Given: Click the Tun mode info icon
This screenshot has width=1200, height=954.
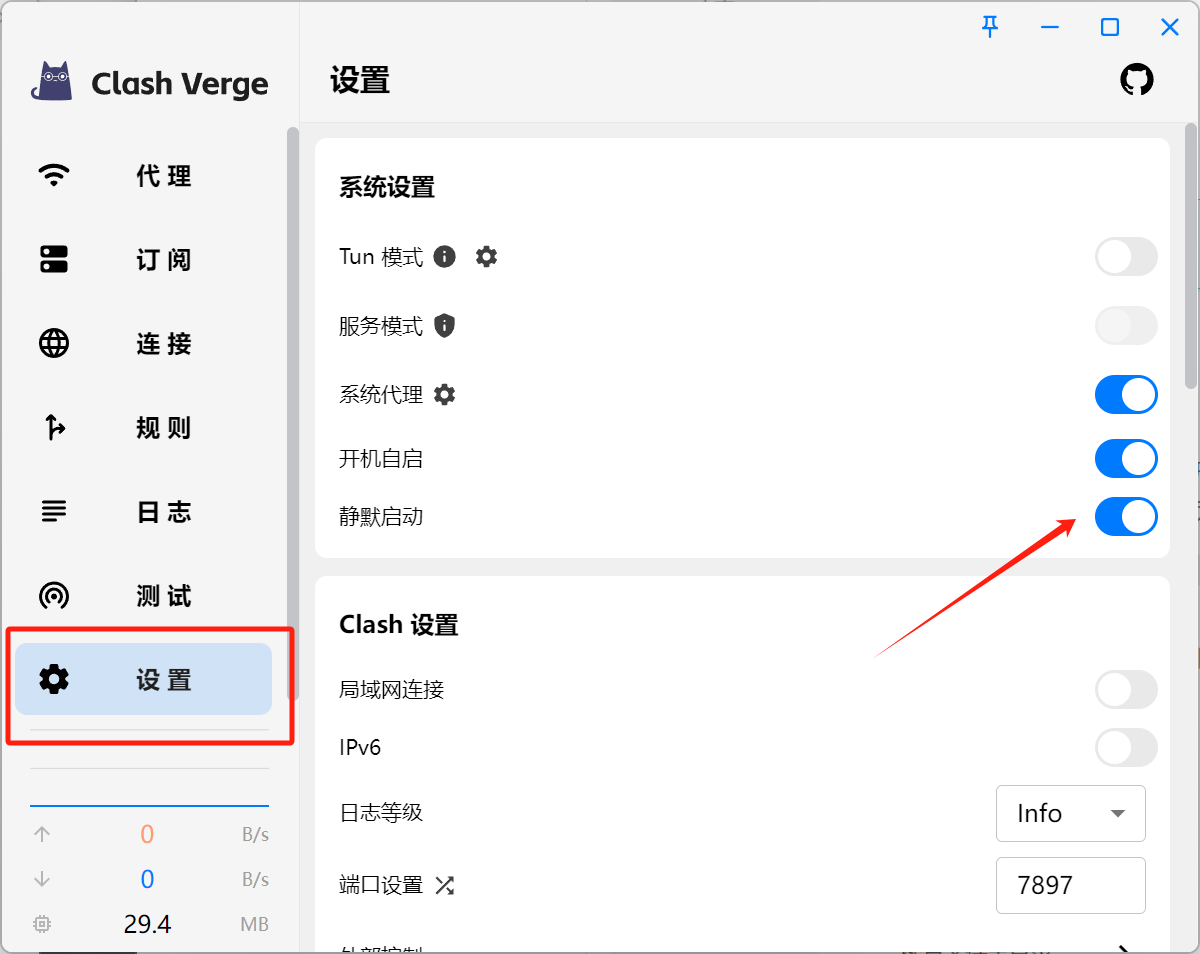Looking at the screenshot, I should click(445, 257).
